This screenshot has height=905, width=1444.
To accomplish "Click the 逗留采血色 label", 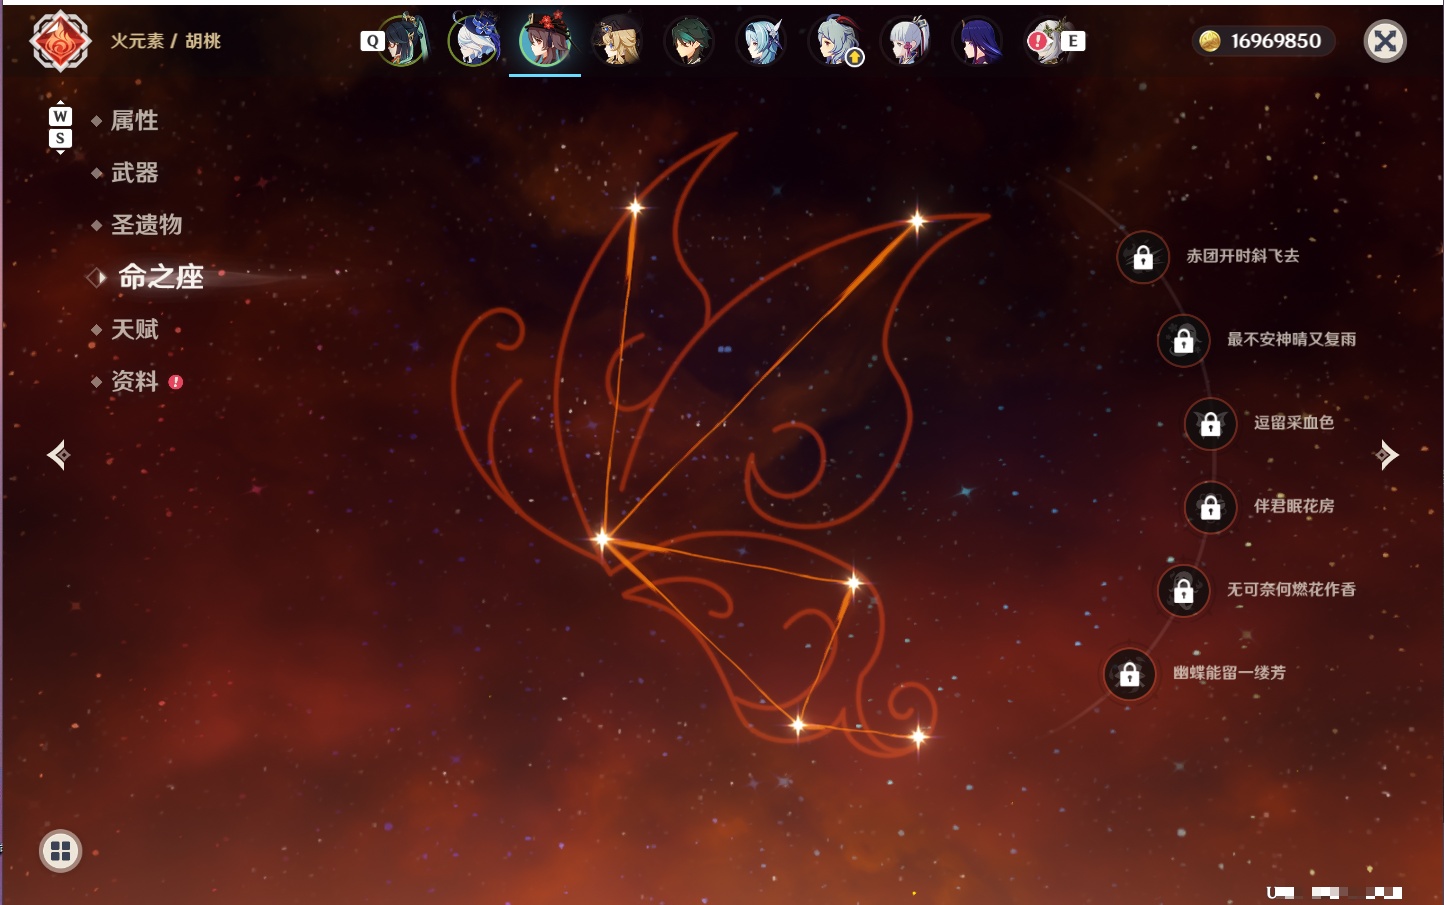I will coord(1294,422).
